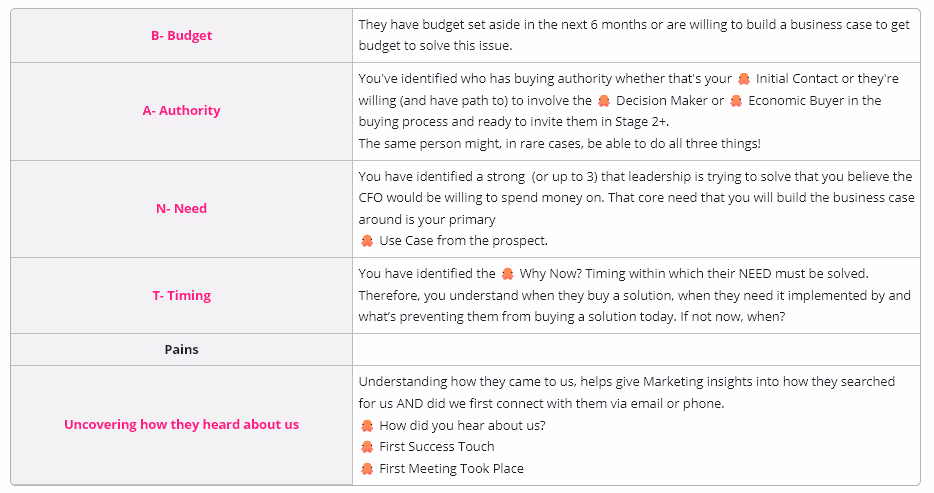934x493 pixels.
Task: Click the B- Budget row header
Action: 181,36
